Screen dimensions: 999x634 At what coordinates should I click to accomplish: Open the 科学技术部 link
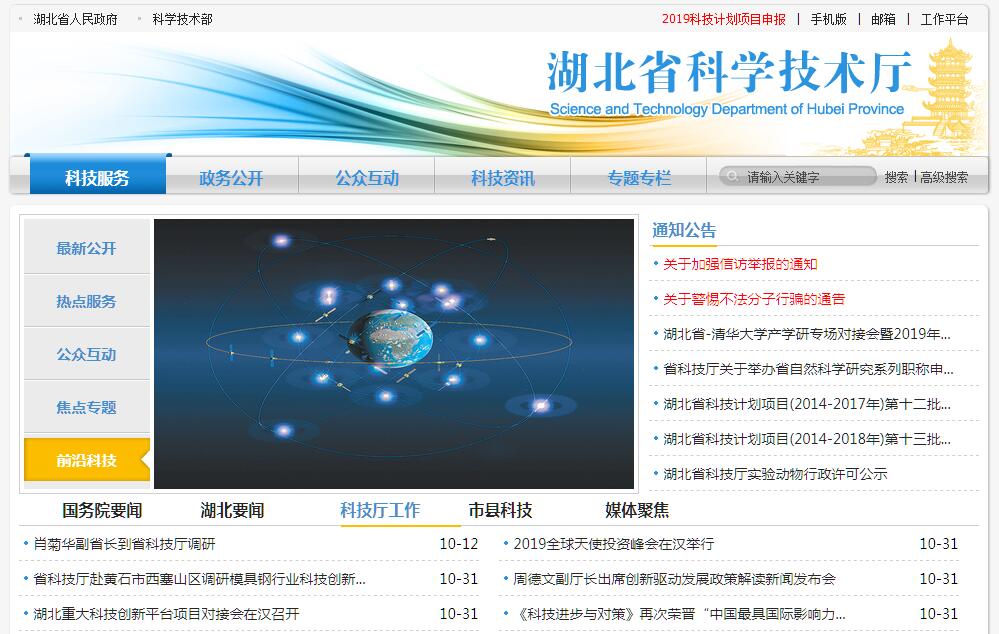[182, 19]
